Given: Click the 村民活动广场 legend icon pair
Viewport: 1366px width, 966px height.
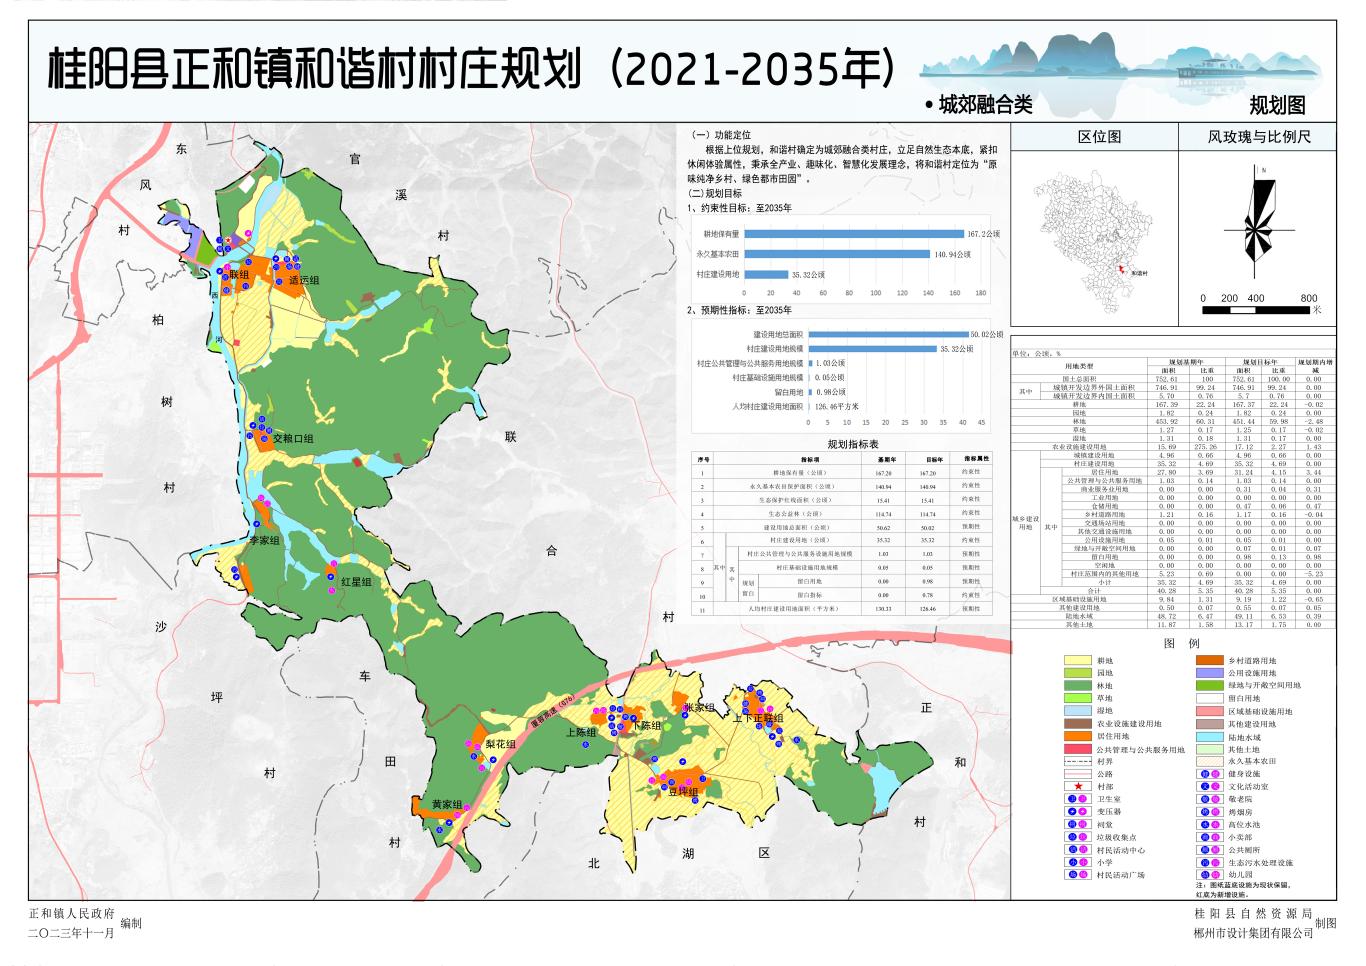Looking at the screenshot, I should click(1077, 875).
